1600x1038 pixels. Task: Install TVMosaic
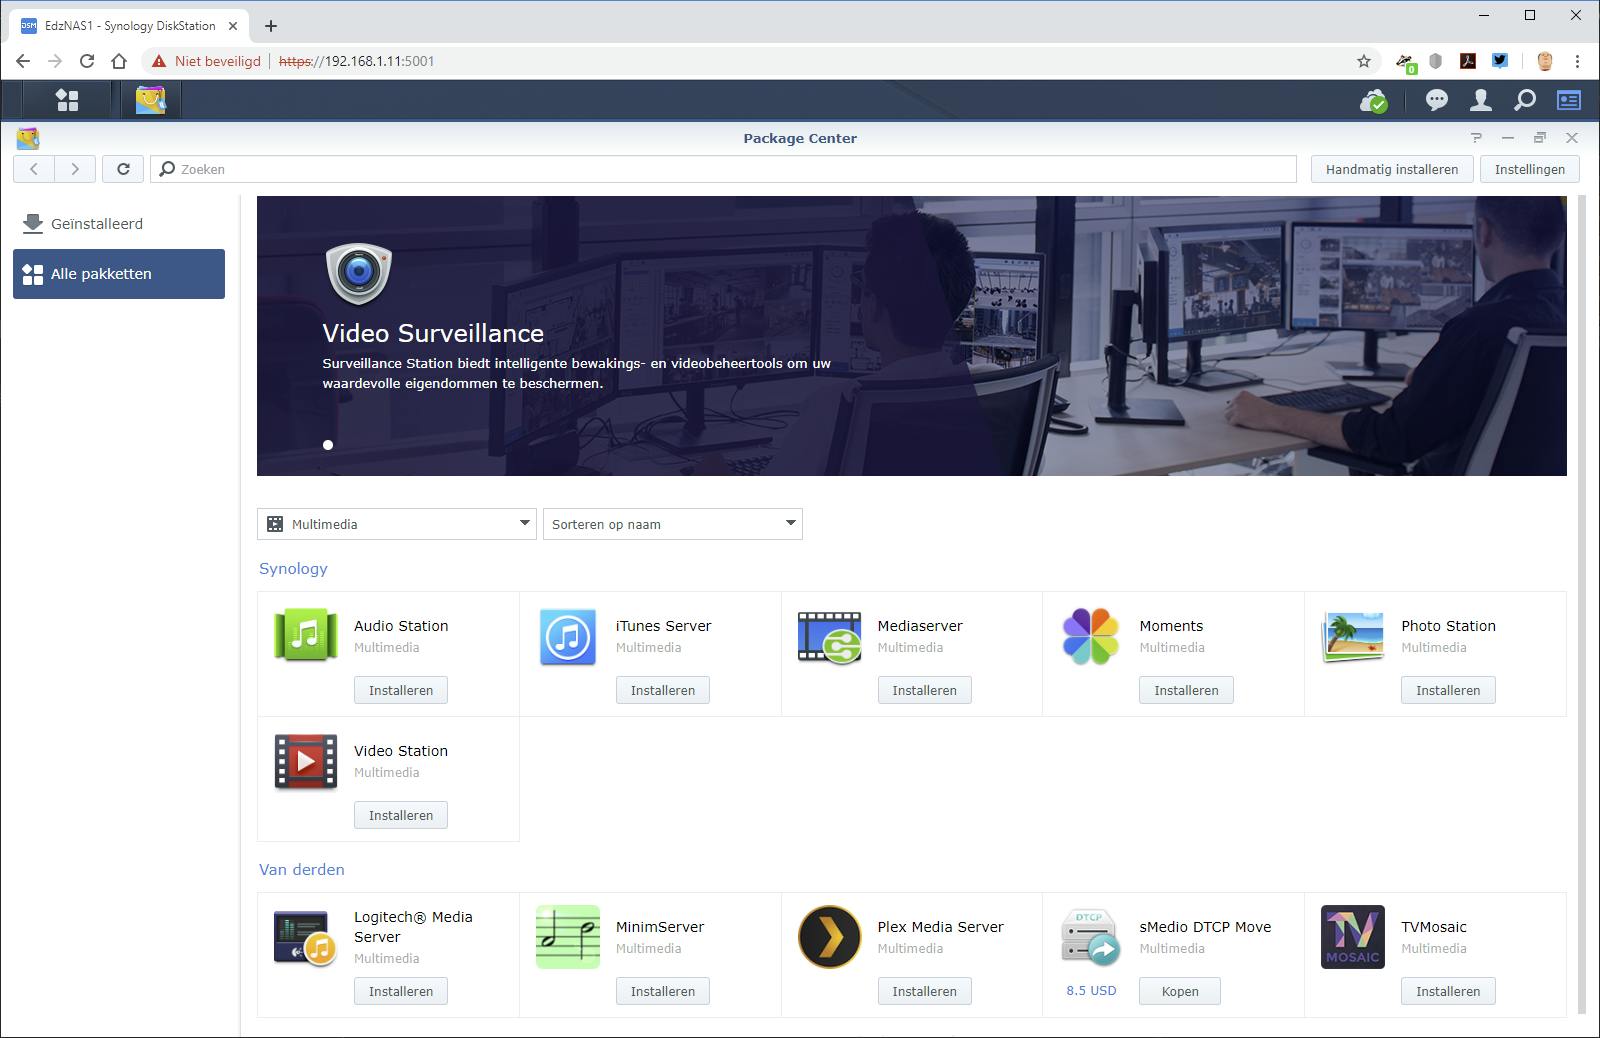(1448, 991)
